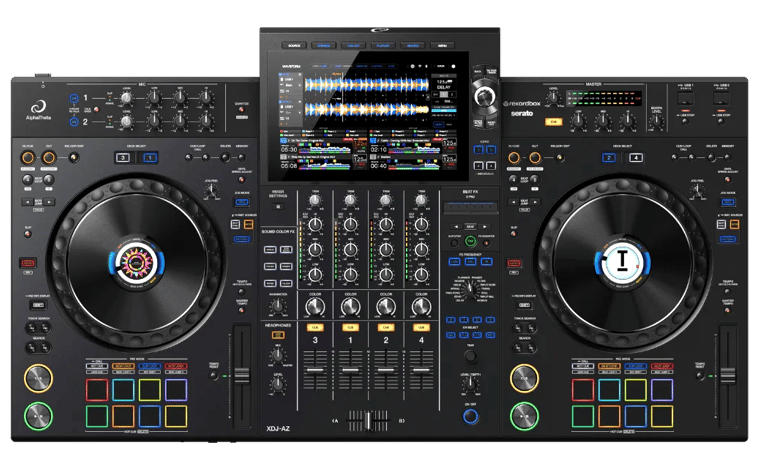Select deck 3 on left deck select
The width and height of the screenshot is (768, 470).
[123, 158]
